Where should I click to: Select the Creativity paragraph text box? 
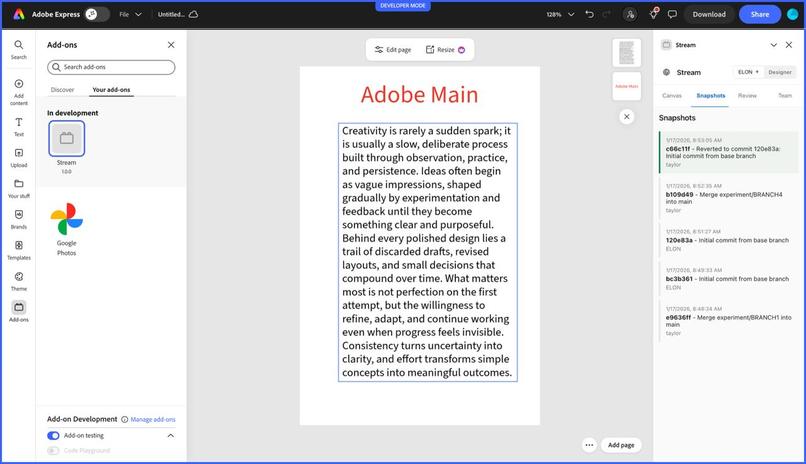coord(428,252)
